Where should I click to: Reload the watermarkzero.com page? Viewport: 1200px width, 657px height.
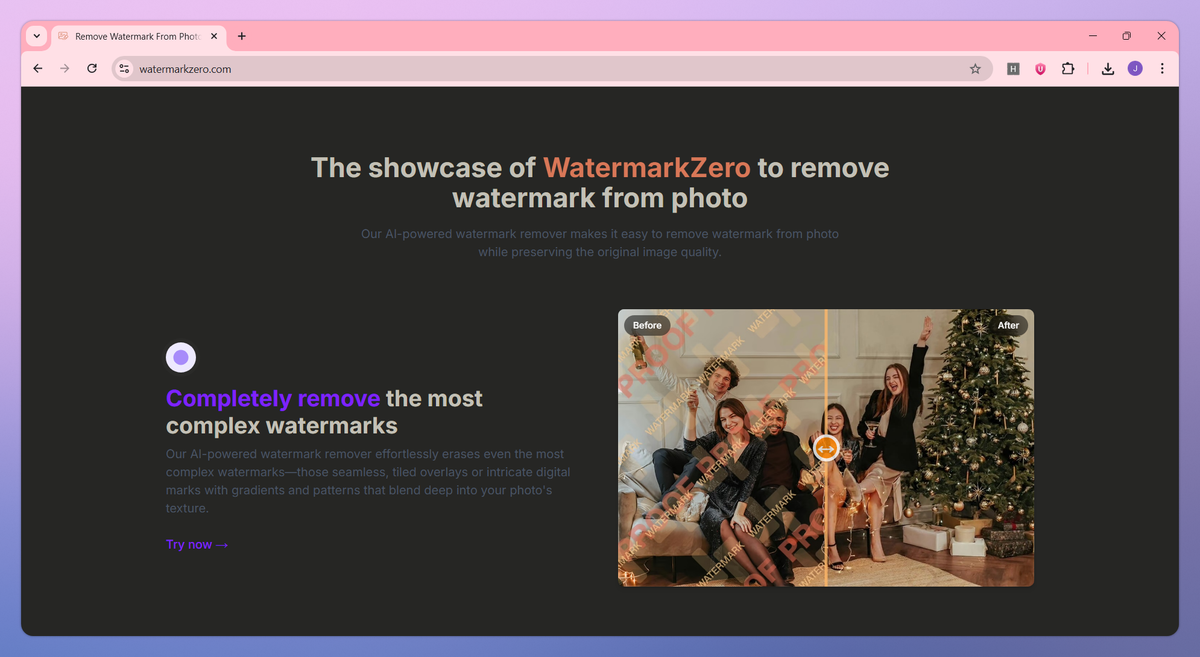point(92,69)
